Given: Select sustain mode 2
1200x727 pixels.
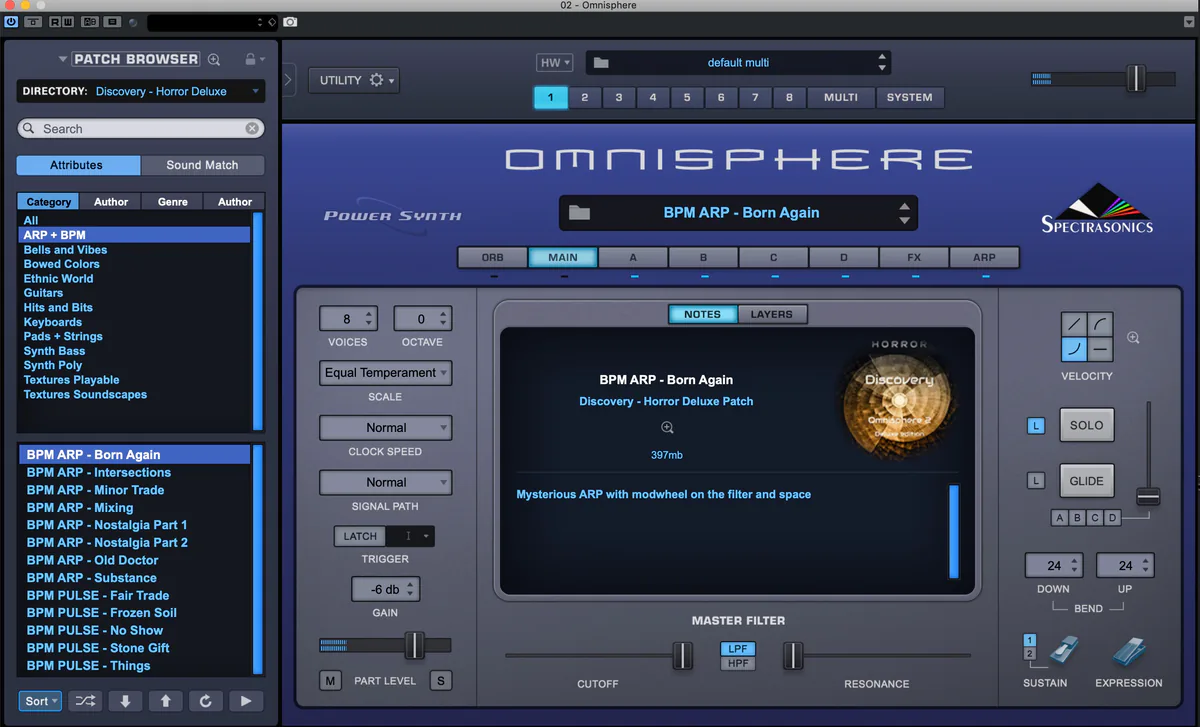Looking at the screenshot, I should click(1030, 654).
